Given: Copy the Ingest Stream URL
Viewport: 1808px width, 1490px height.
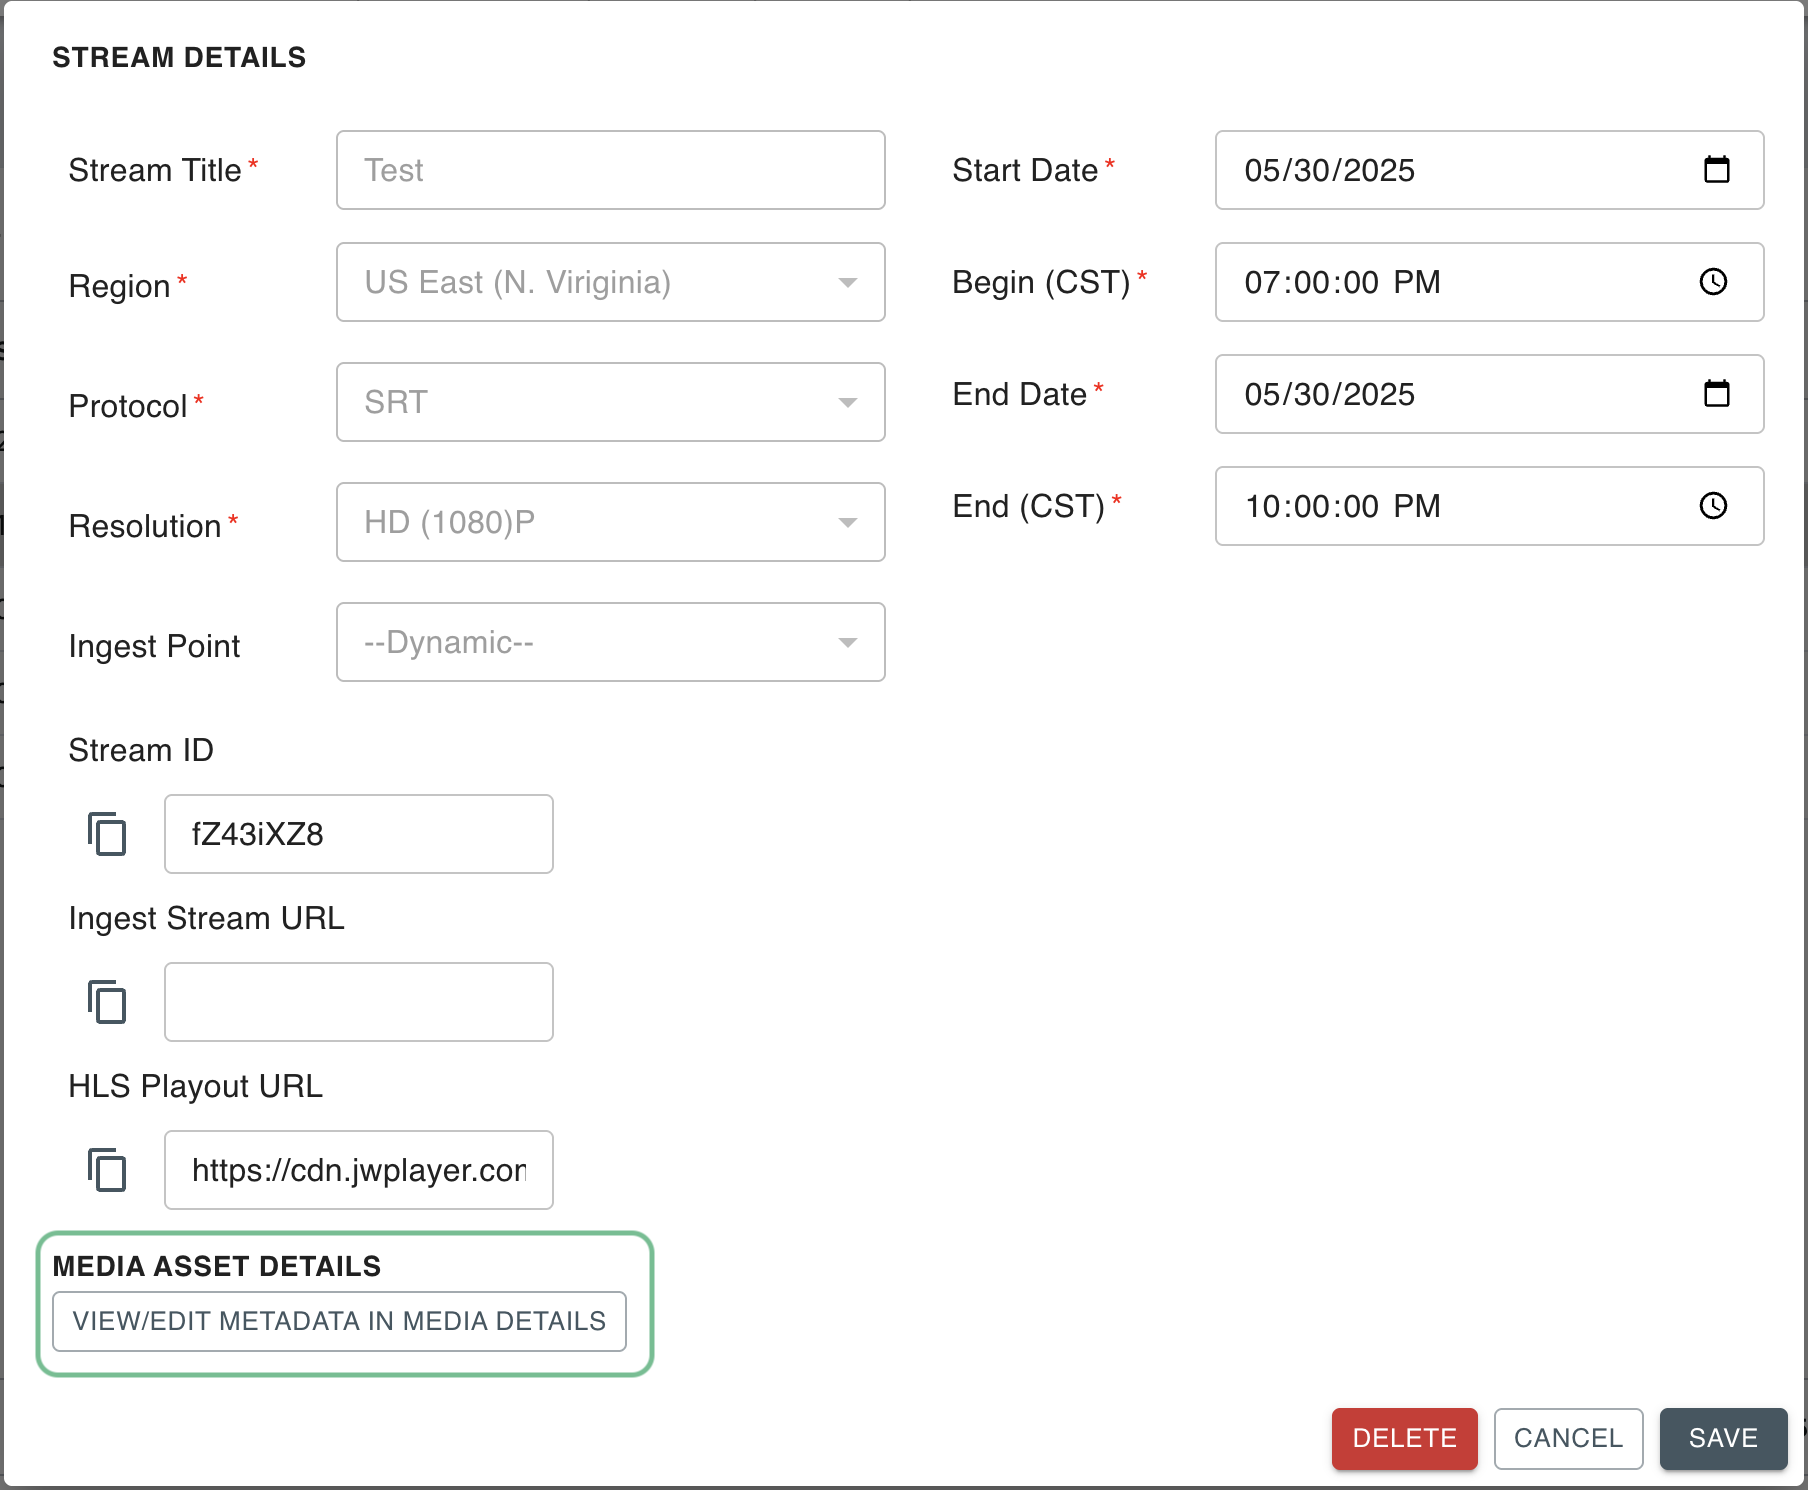Looking at the screenshot, I should click(107, 1002).
